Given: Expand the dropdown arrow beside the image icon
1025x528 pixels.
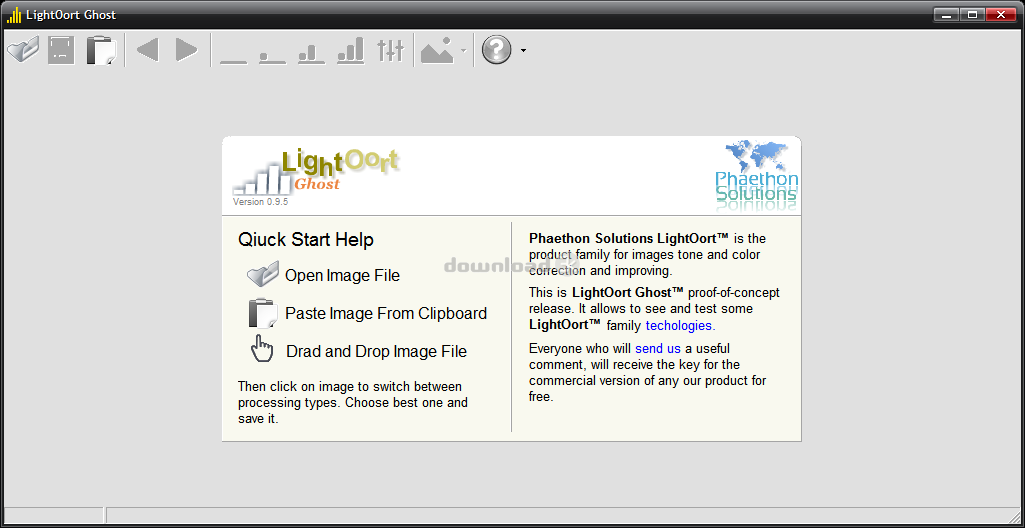Looking at the screenshot, I should tap(463, 50).
